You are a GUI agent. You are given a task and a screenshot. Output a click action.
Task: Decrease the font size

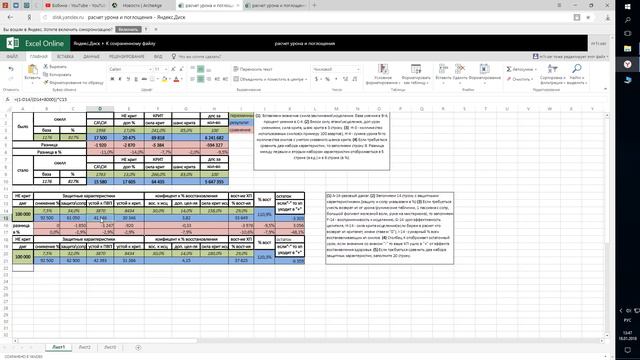(181, 69)
